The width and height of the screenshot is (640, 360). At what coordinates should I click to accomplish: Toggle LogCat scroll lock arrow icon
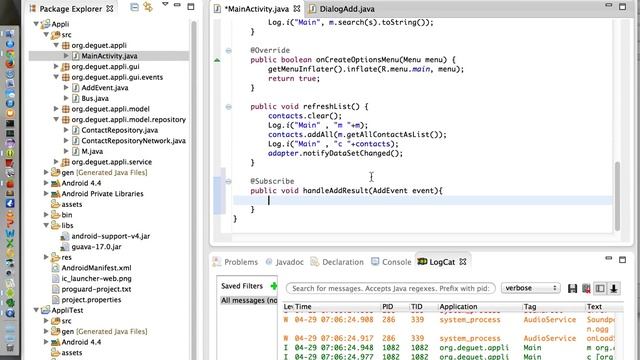613,288
